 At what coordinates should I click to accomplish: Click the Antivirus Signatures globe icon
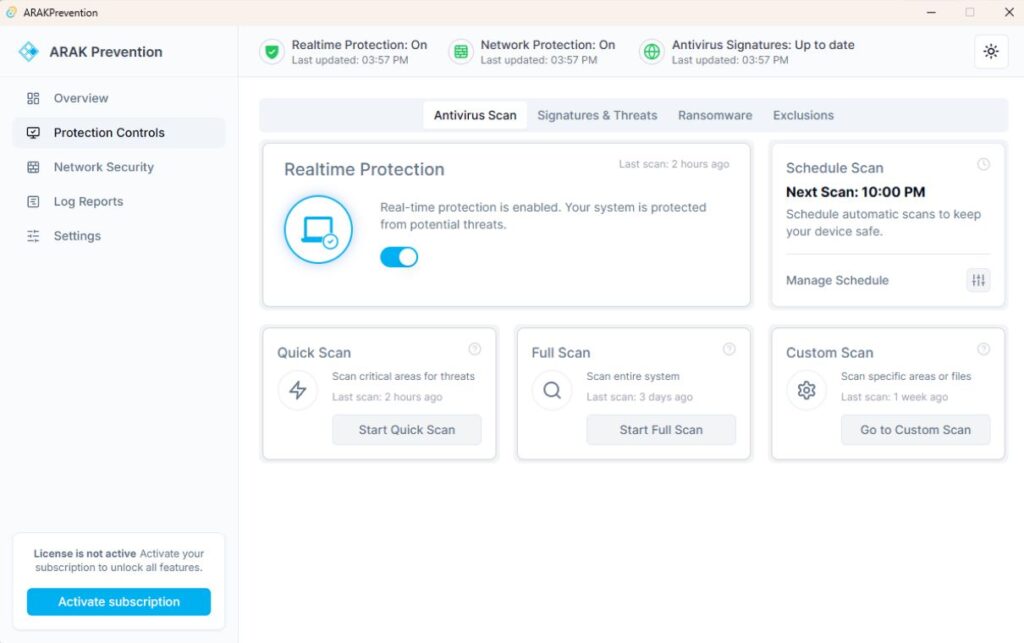click(x=651, y=52)
